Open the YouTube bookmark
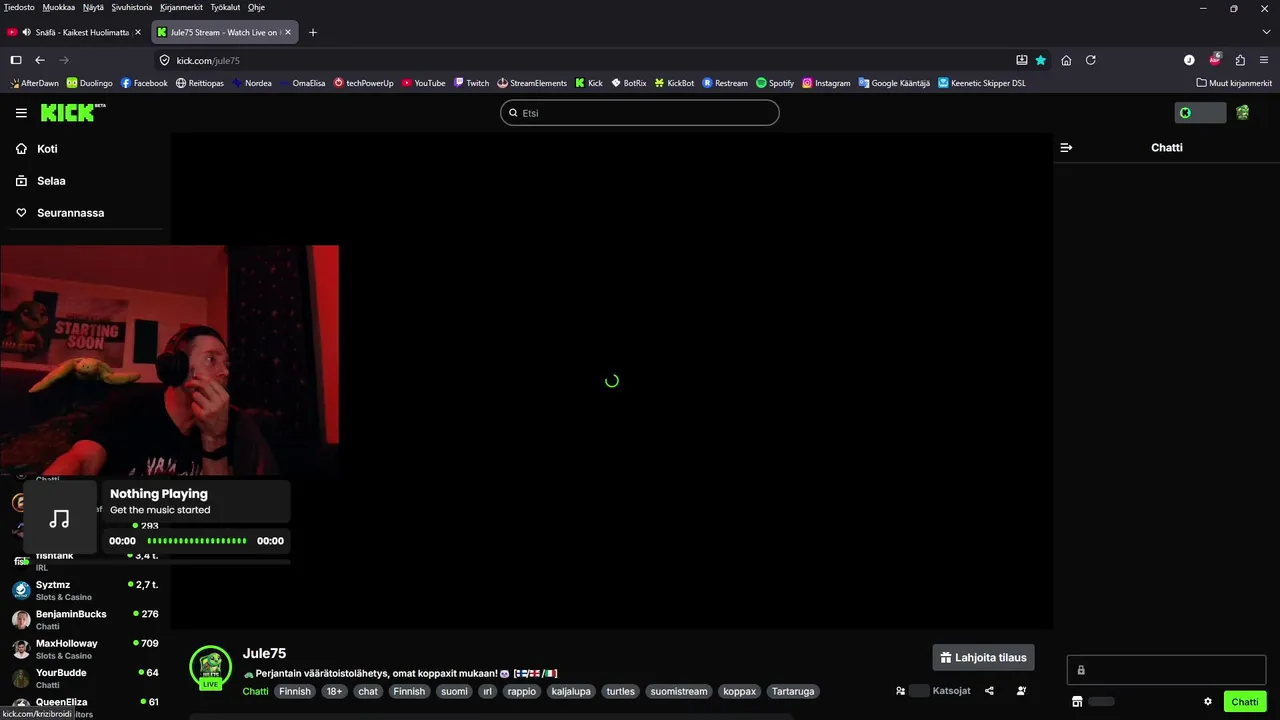Screen dimensions: 1280x720 tap(424, 83)
